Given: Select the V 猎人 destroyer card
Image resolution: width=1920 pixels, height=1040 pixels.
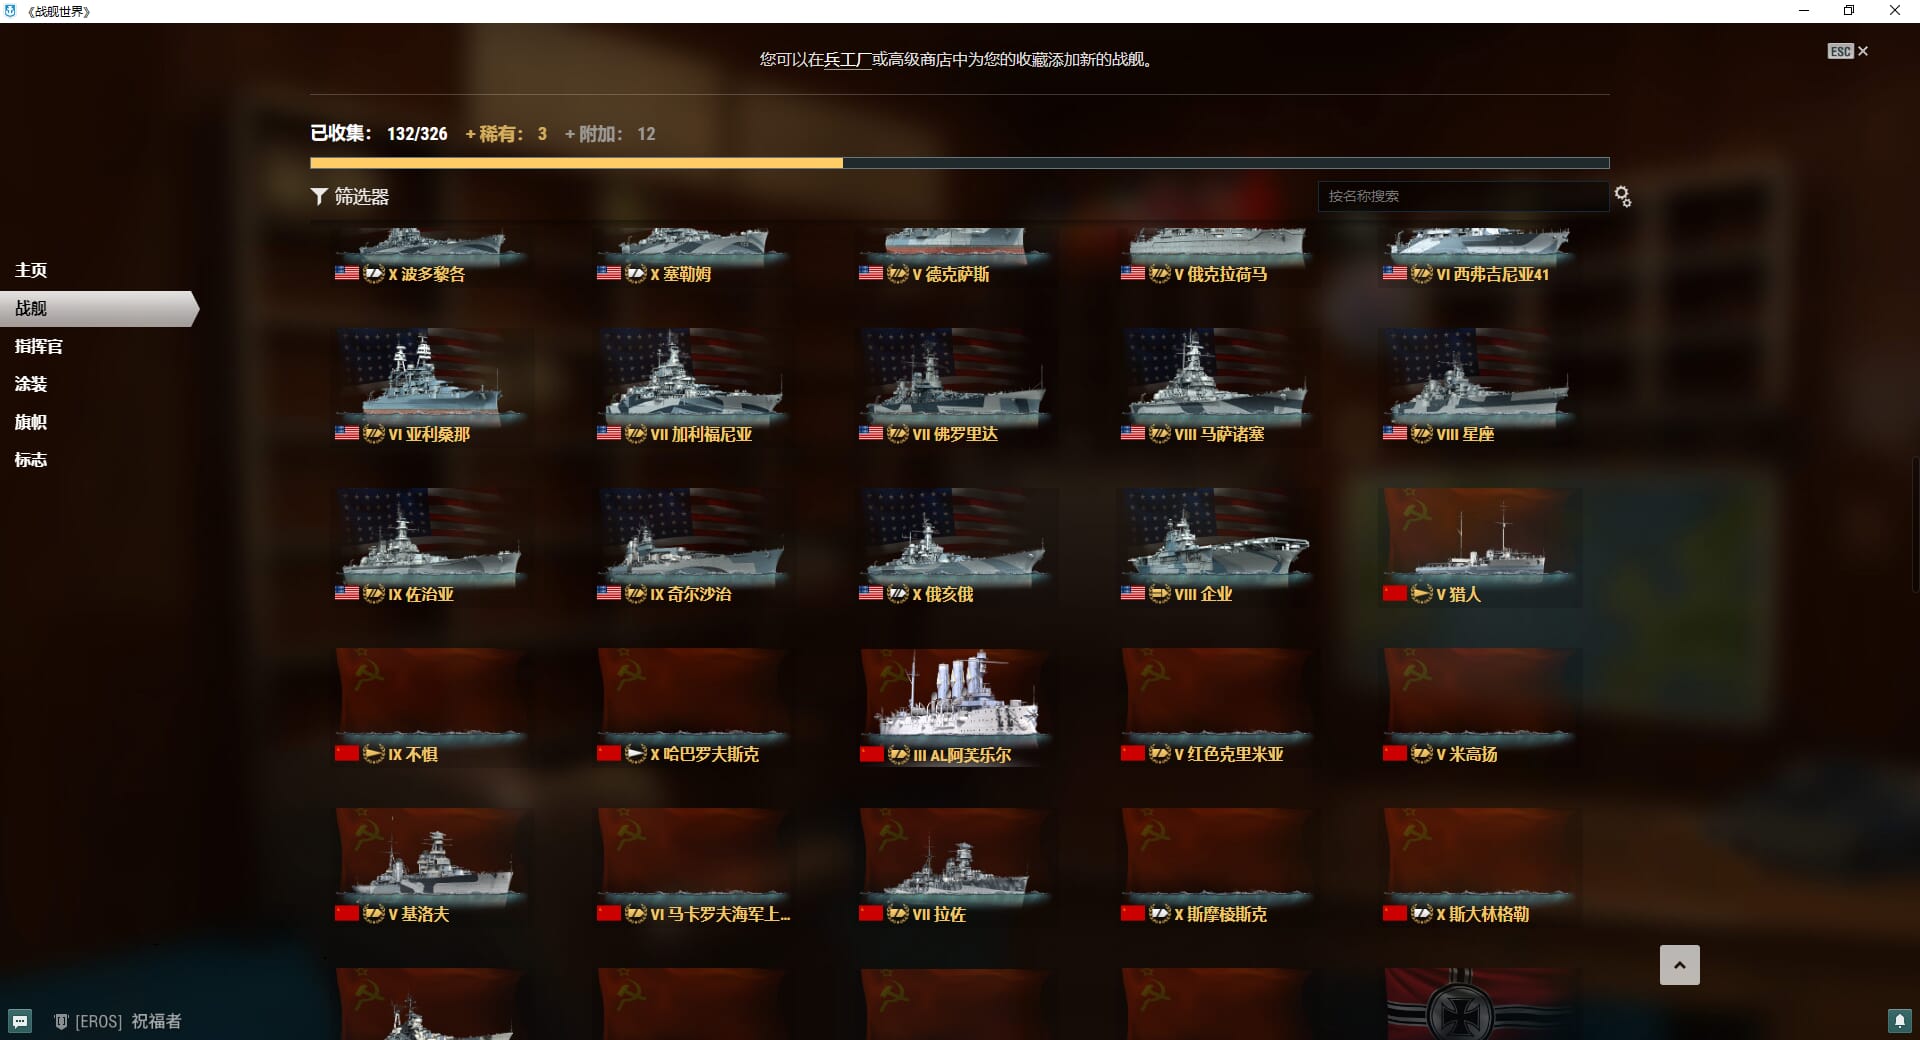Looking at the screenshot, I should point(1479,547).
